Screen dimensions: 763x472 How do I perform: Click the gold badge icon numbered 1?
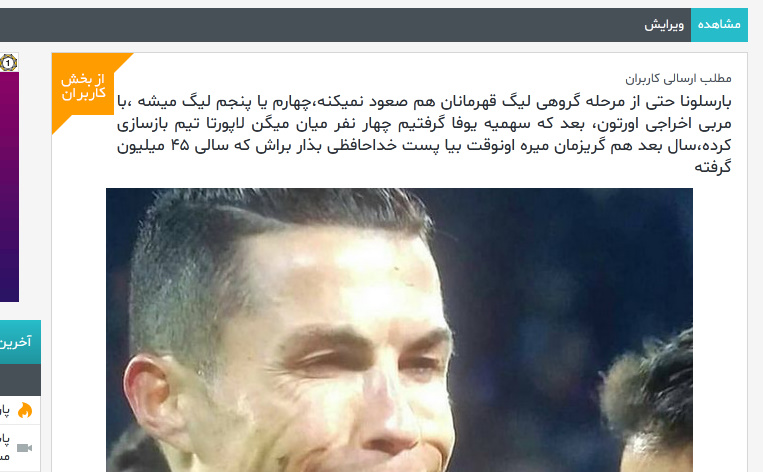point(8,63)
